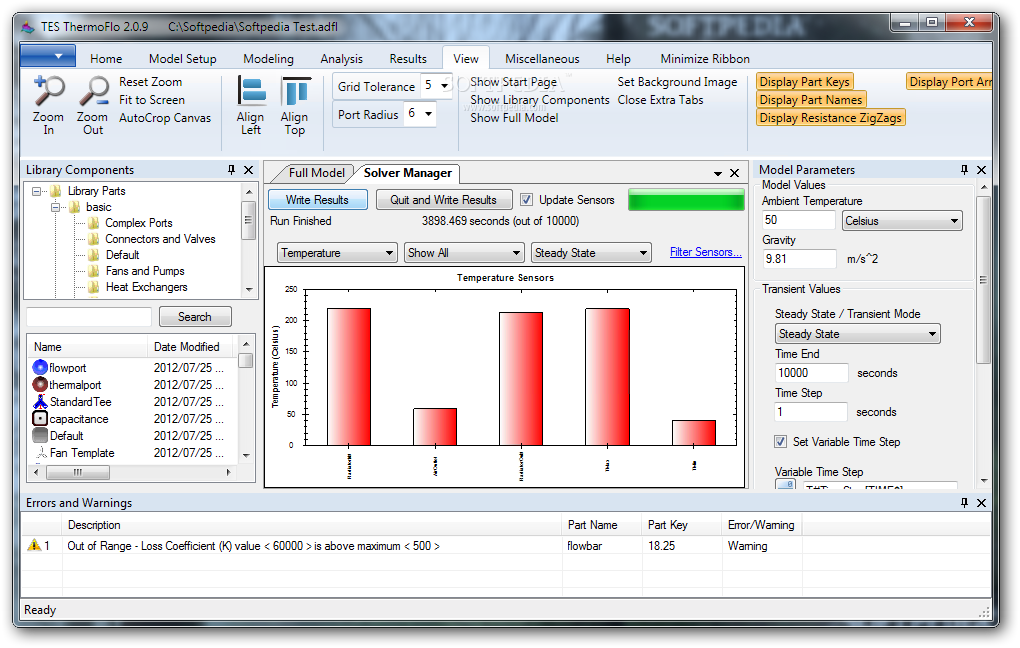1020x648 pixels.
Task: Select the capacitance part icon
Action: (x=40, y=418)
